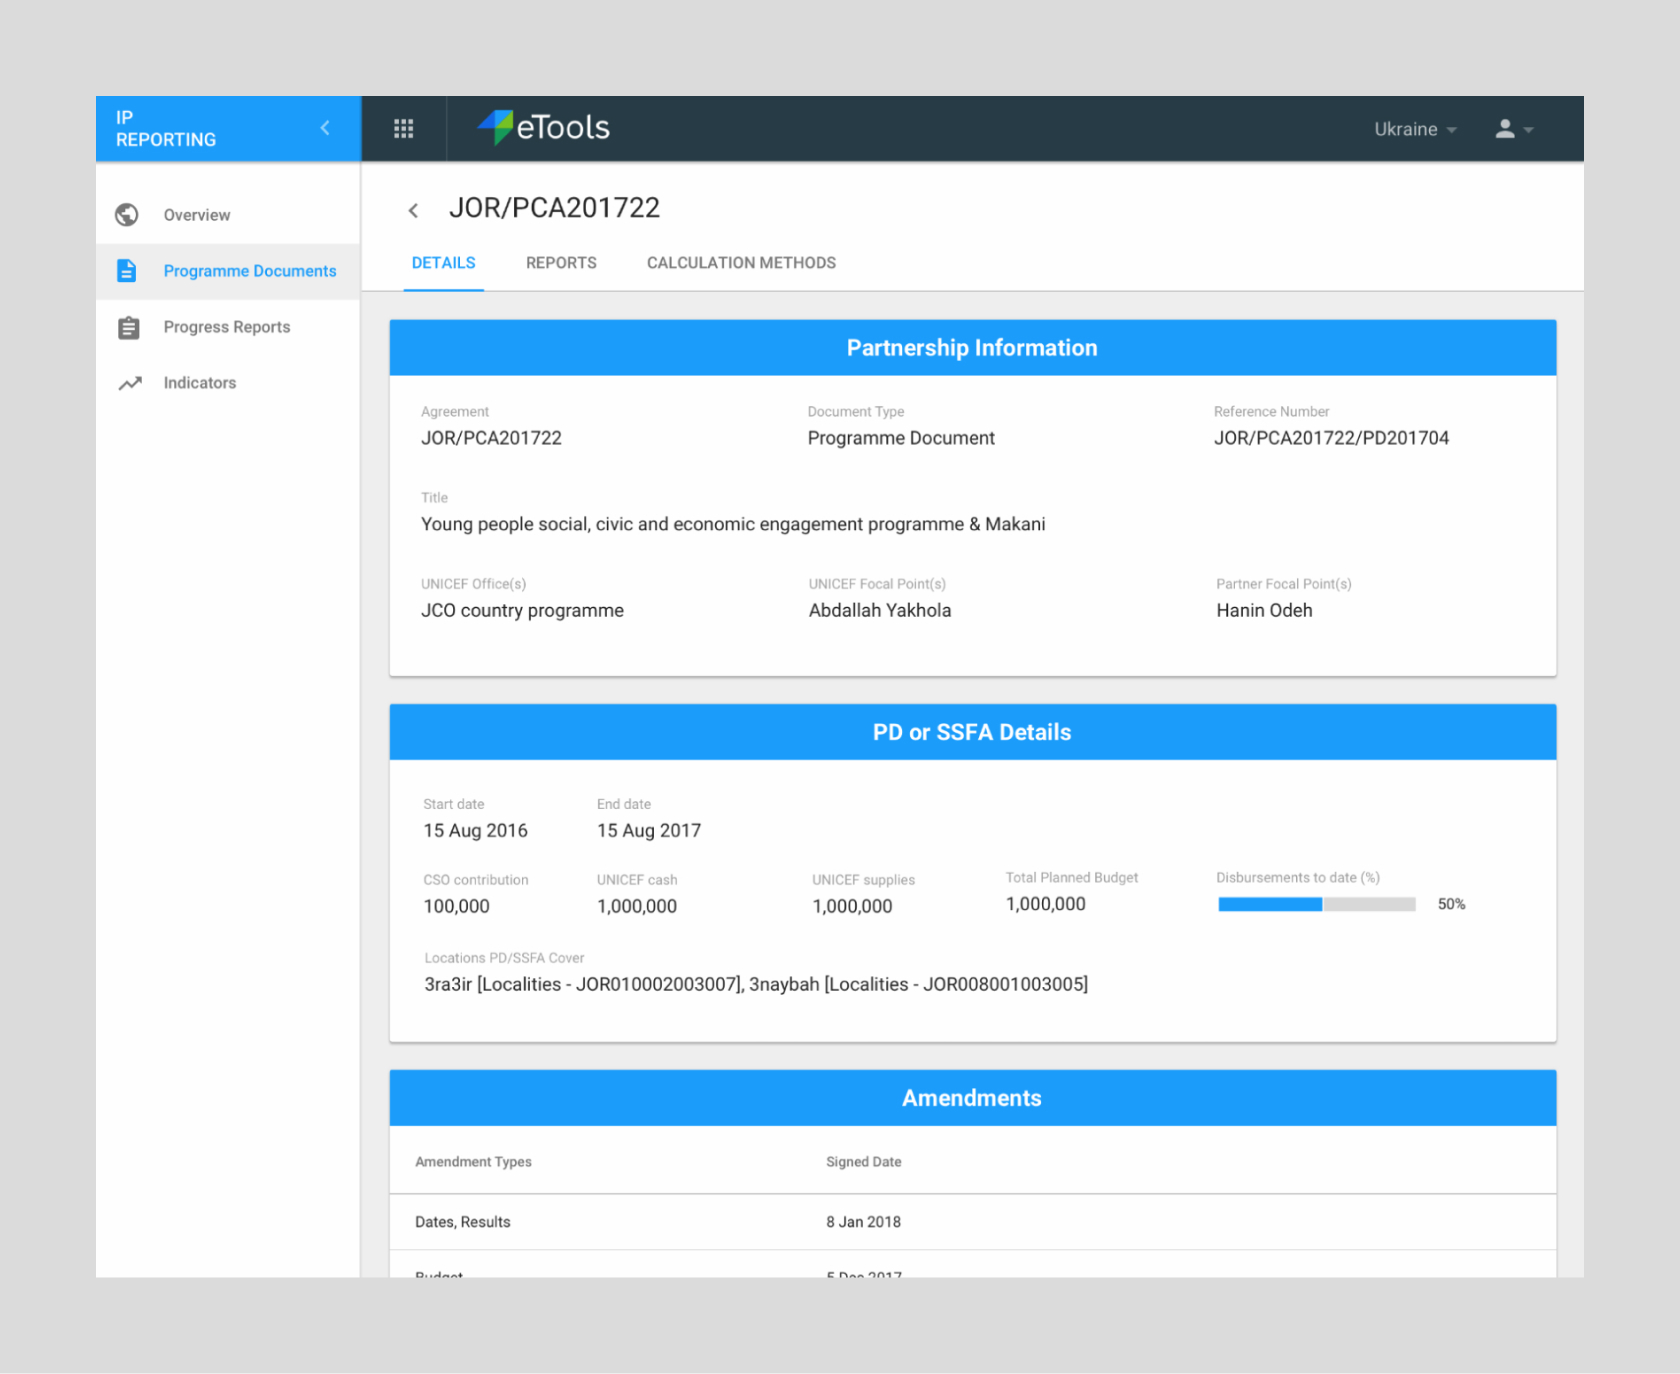Expand the dropdown arrow beside user icon

tap(1529, 130)
